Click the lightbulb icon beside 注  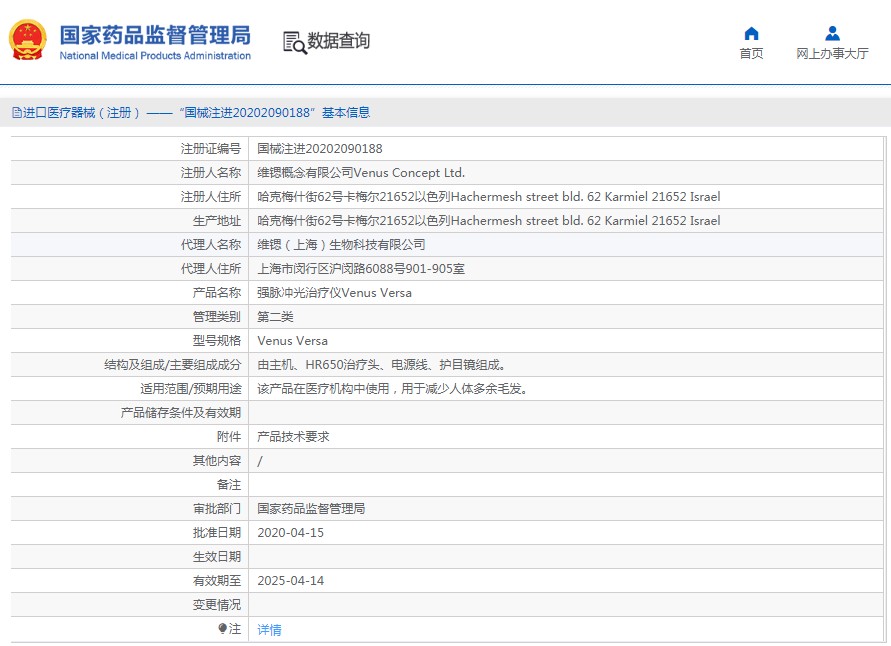tap(222, 628)
